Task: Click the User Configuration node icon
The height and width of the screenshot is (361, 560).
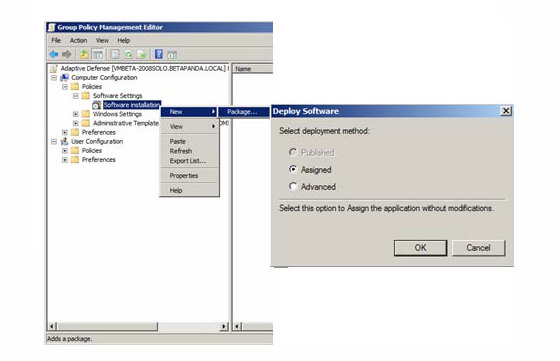Action: click(x=64, y=141)
